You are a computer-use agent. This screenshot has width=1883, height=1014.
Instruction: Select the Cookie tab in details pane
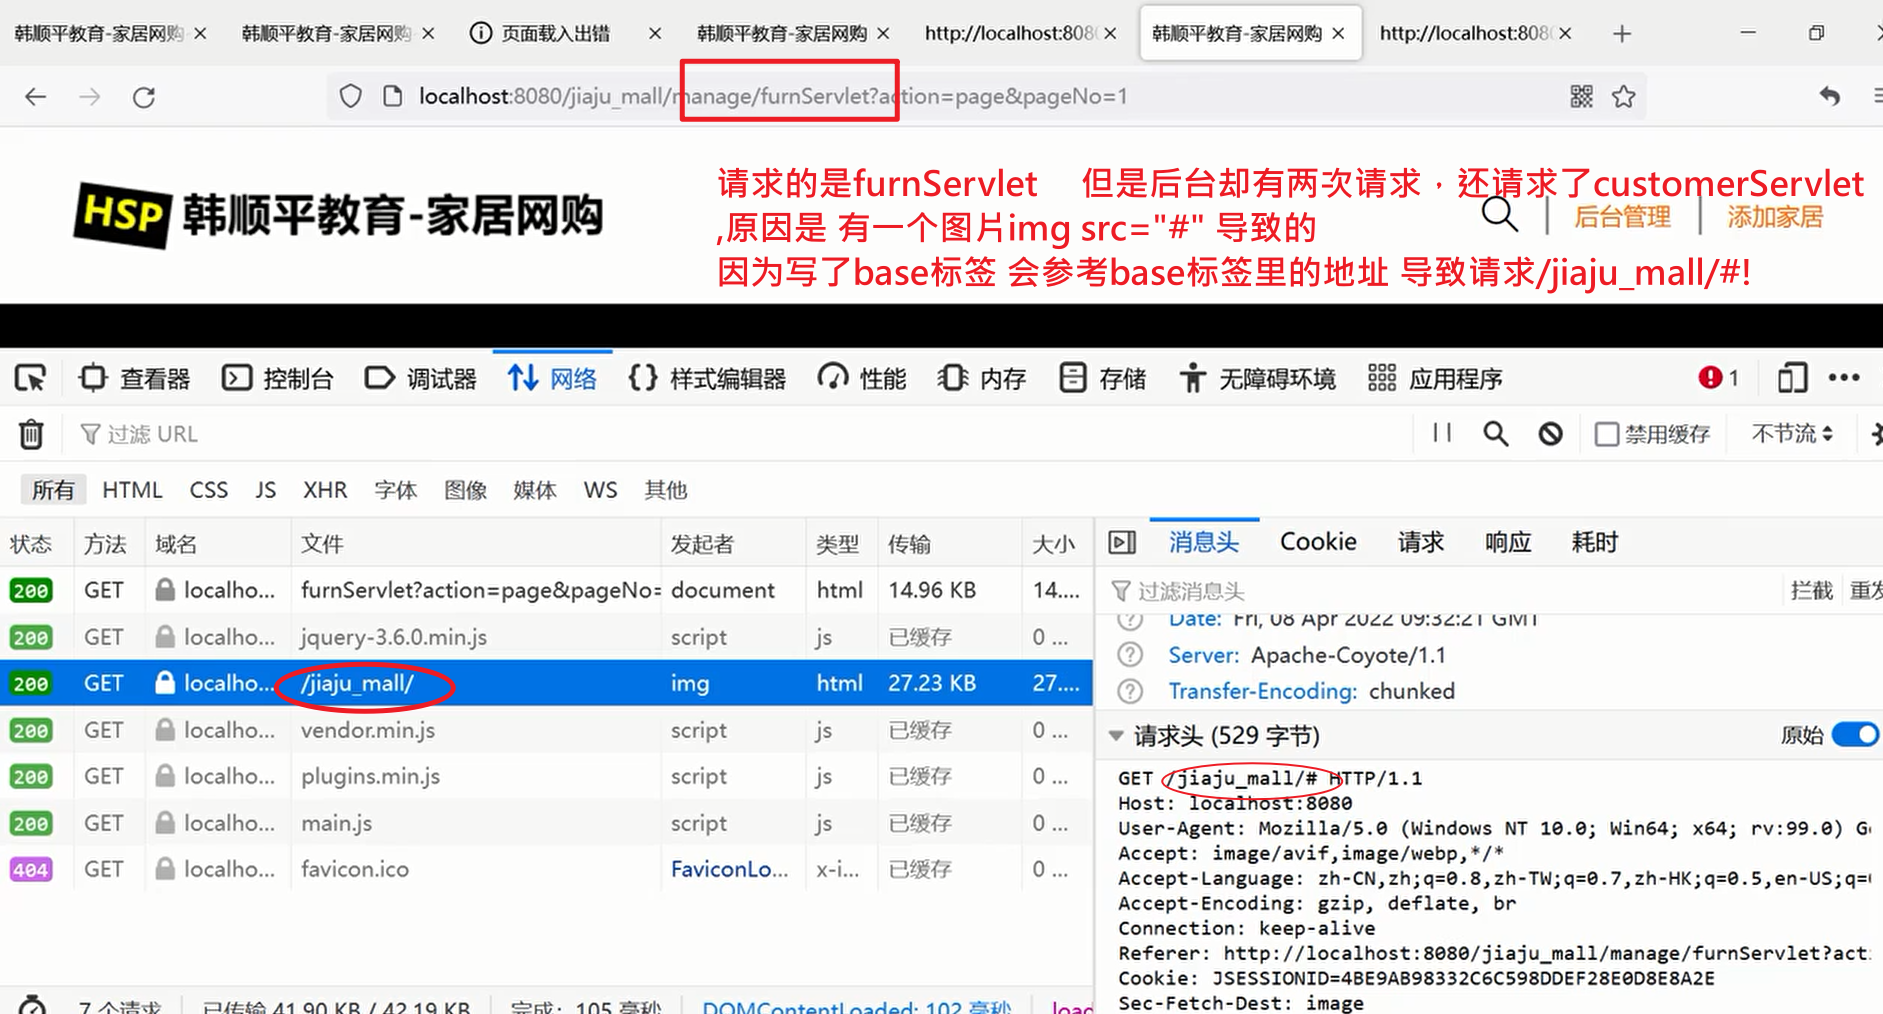(x=1318, y=542)
